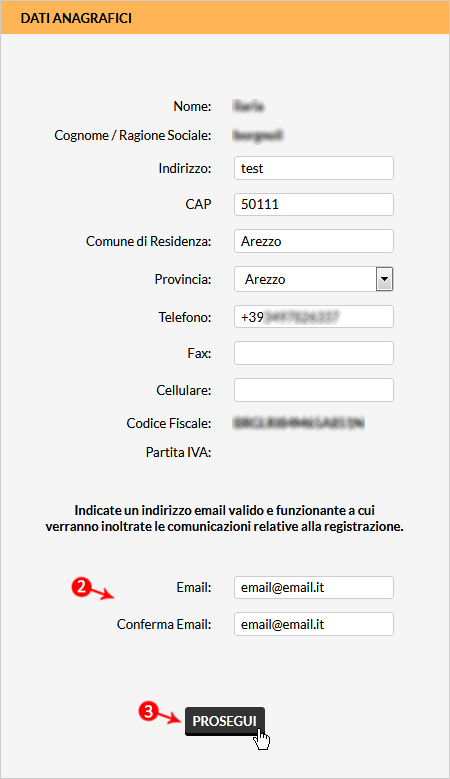The height and width of the screenshot is (779, 450).
Task: Click into the CAP field
Action: coord(314,204)
